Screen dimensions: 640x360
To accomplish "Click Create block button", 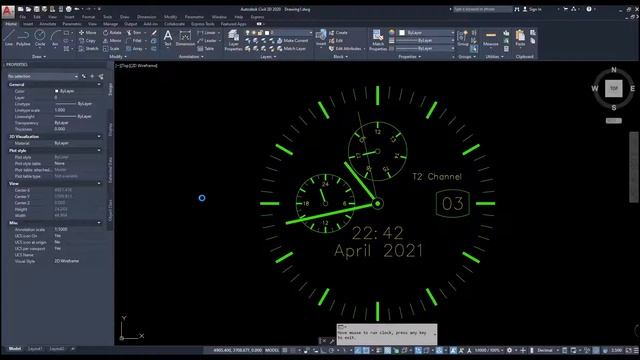I will point(338,33).
